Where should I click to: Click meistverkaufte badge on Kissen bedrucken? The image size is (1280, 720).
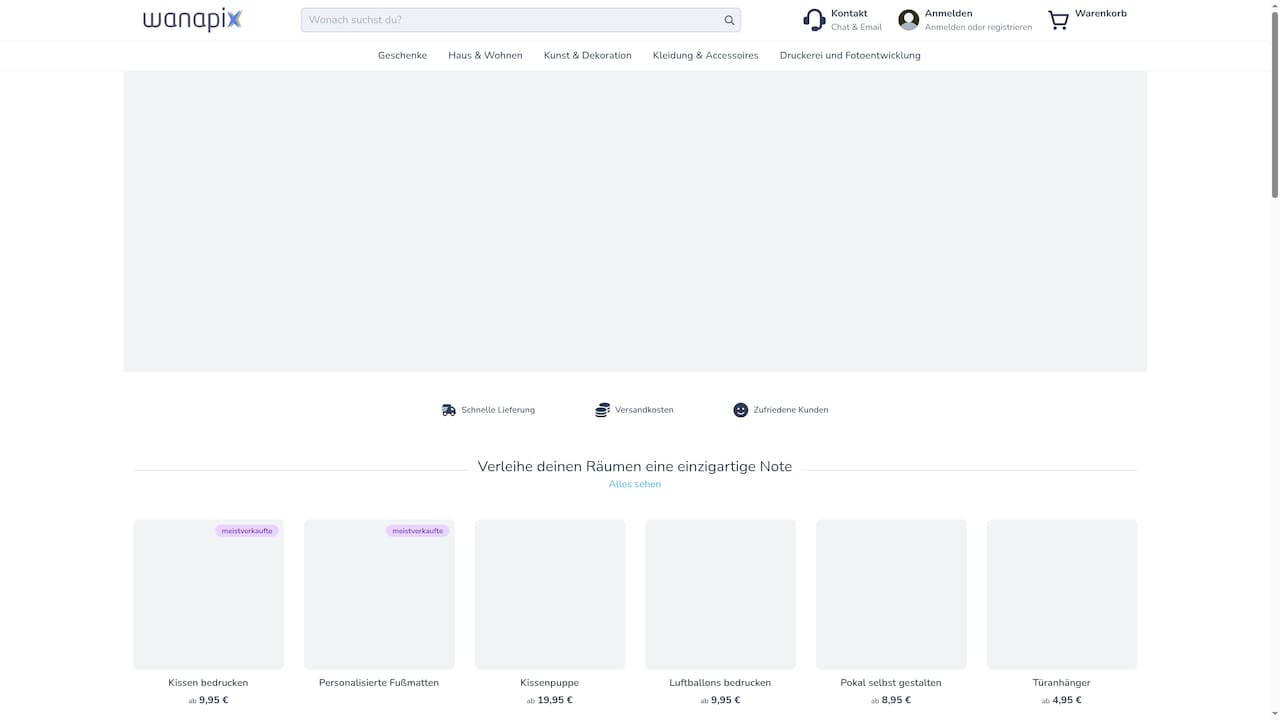pos(247,531)
